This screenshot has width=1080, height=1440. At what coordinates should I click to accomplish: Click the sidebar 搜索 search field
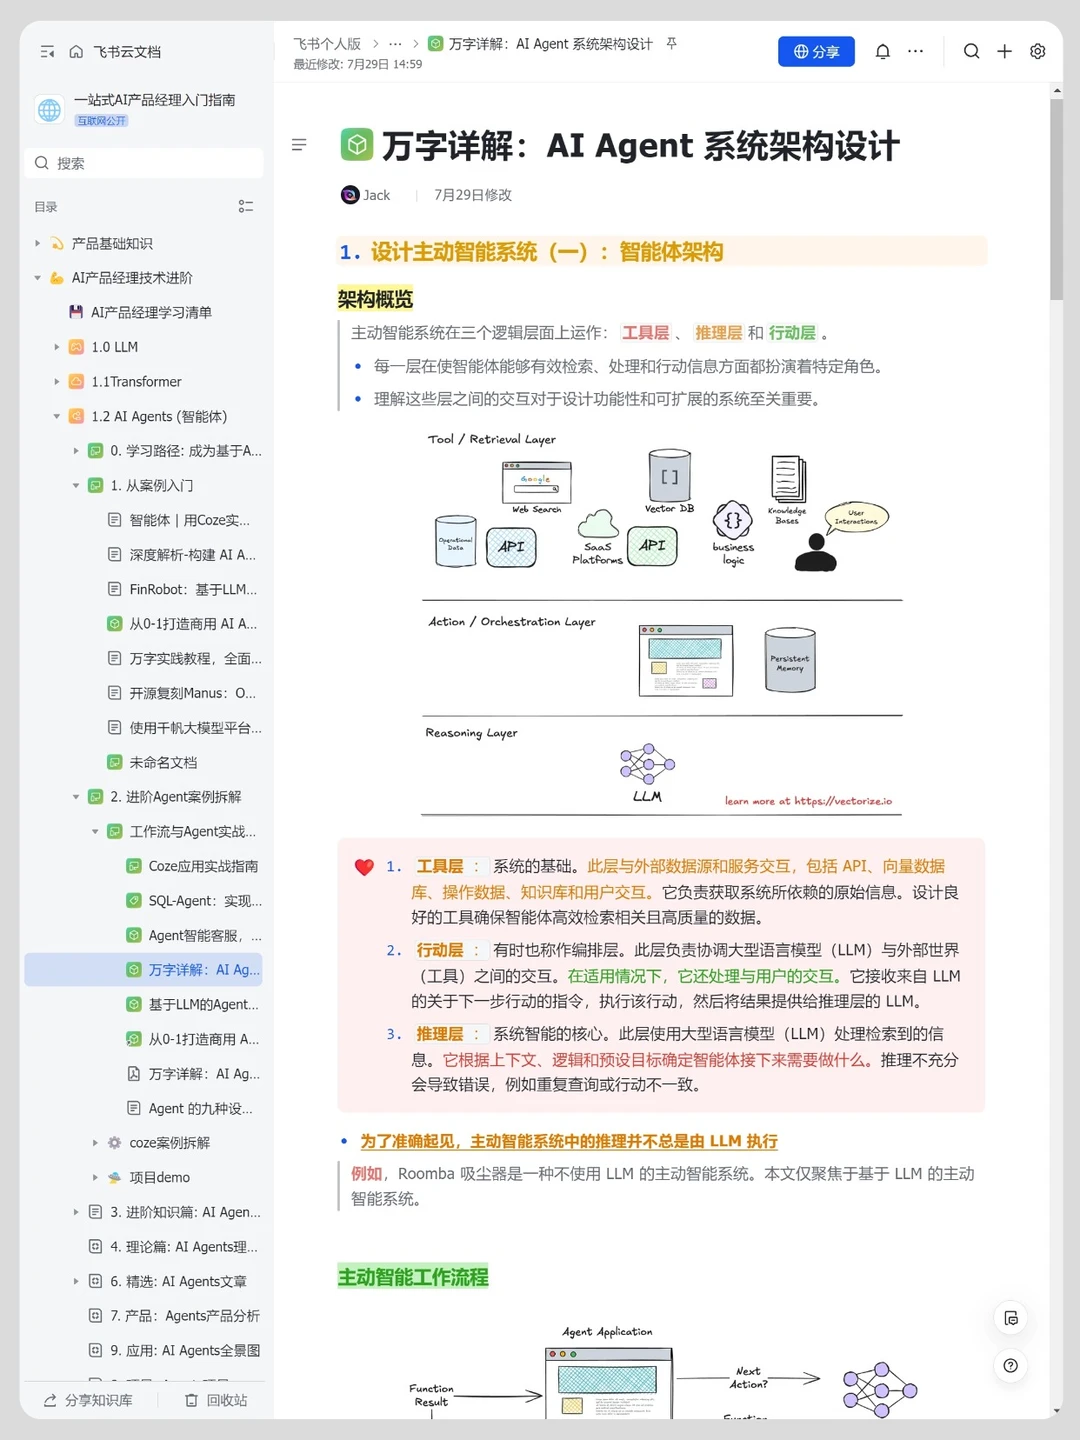144,163
